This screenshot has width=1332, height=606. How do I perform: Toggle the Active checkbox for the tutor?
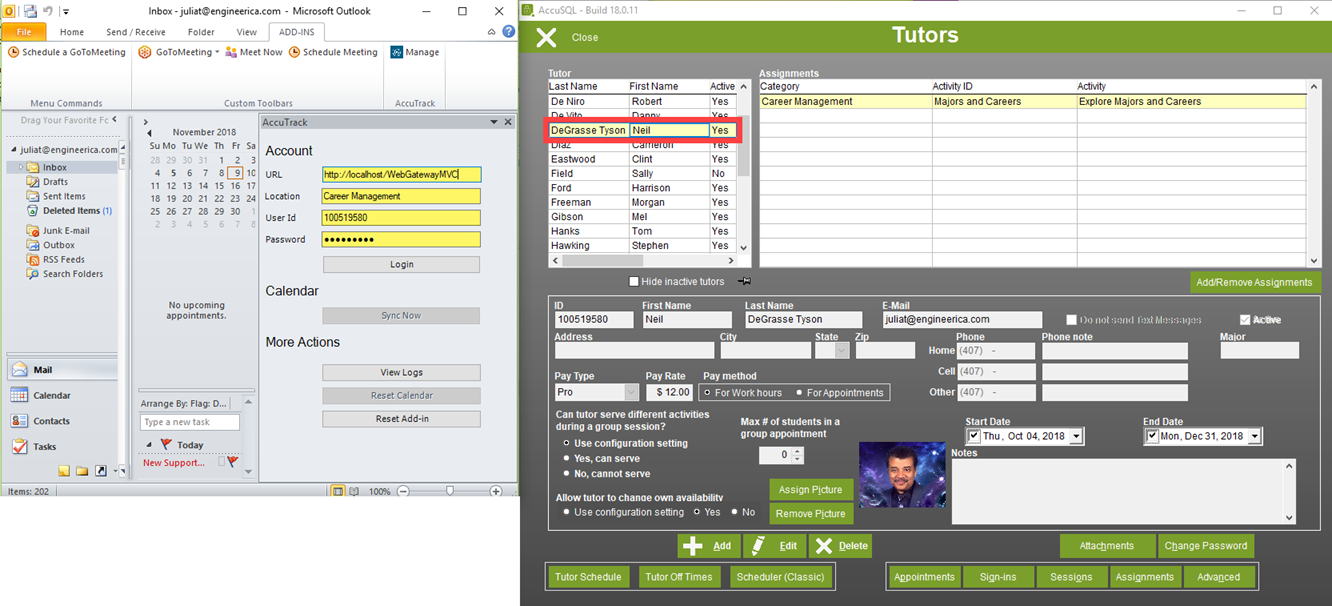coord(1245,320)
